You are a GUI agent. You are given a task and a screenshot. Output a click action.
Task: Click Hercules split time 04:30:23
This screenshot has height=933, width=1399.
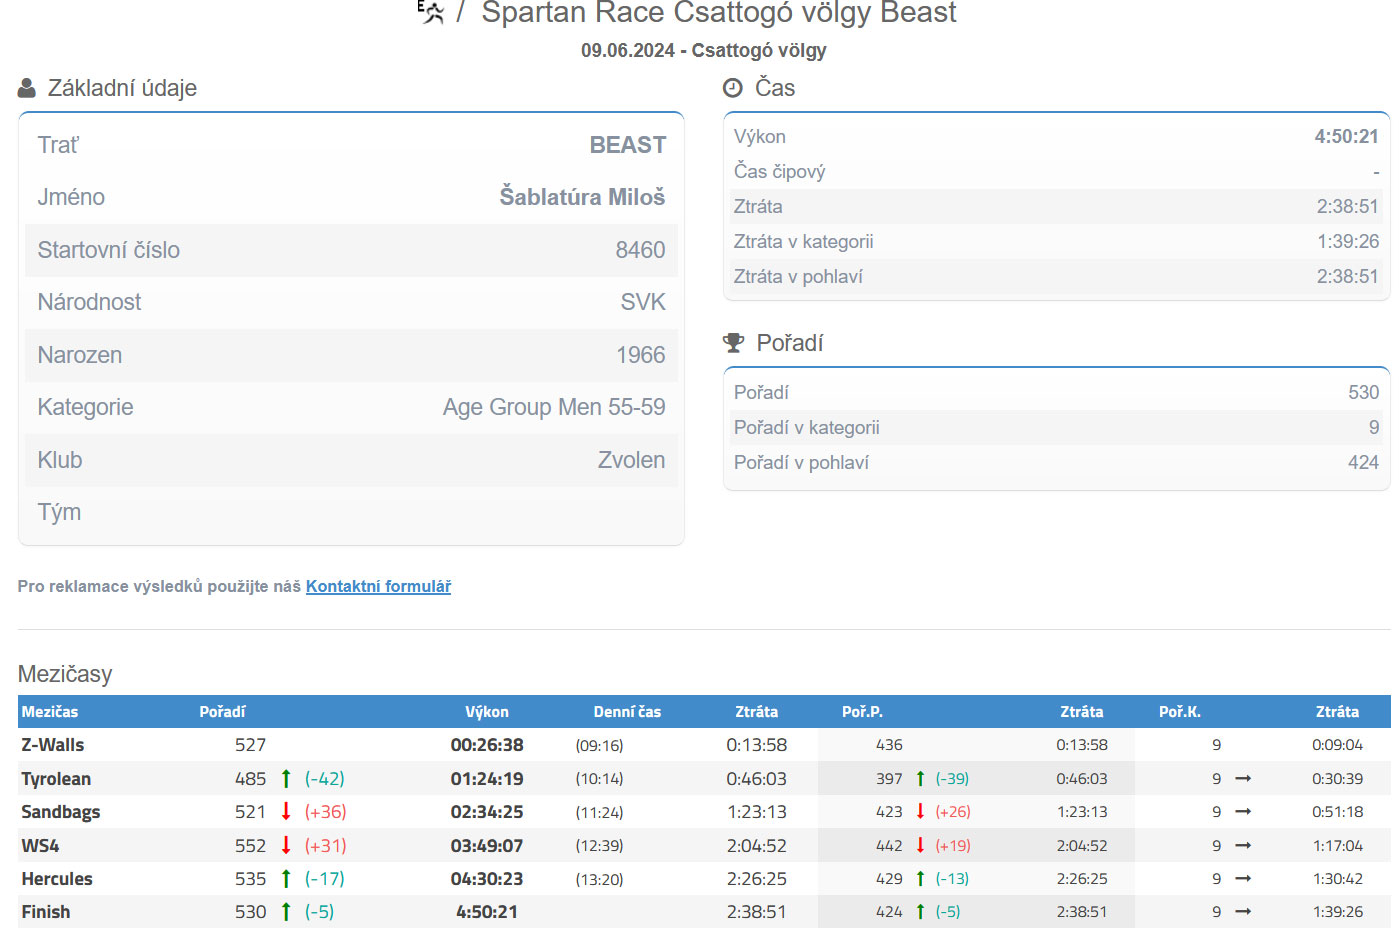(x=487, y=879)
